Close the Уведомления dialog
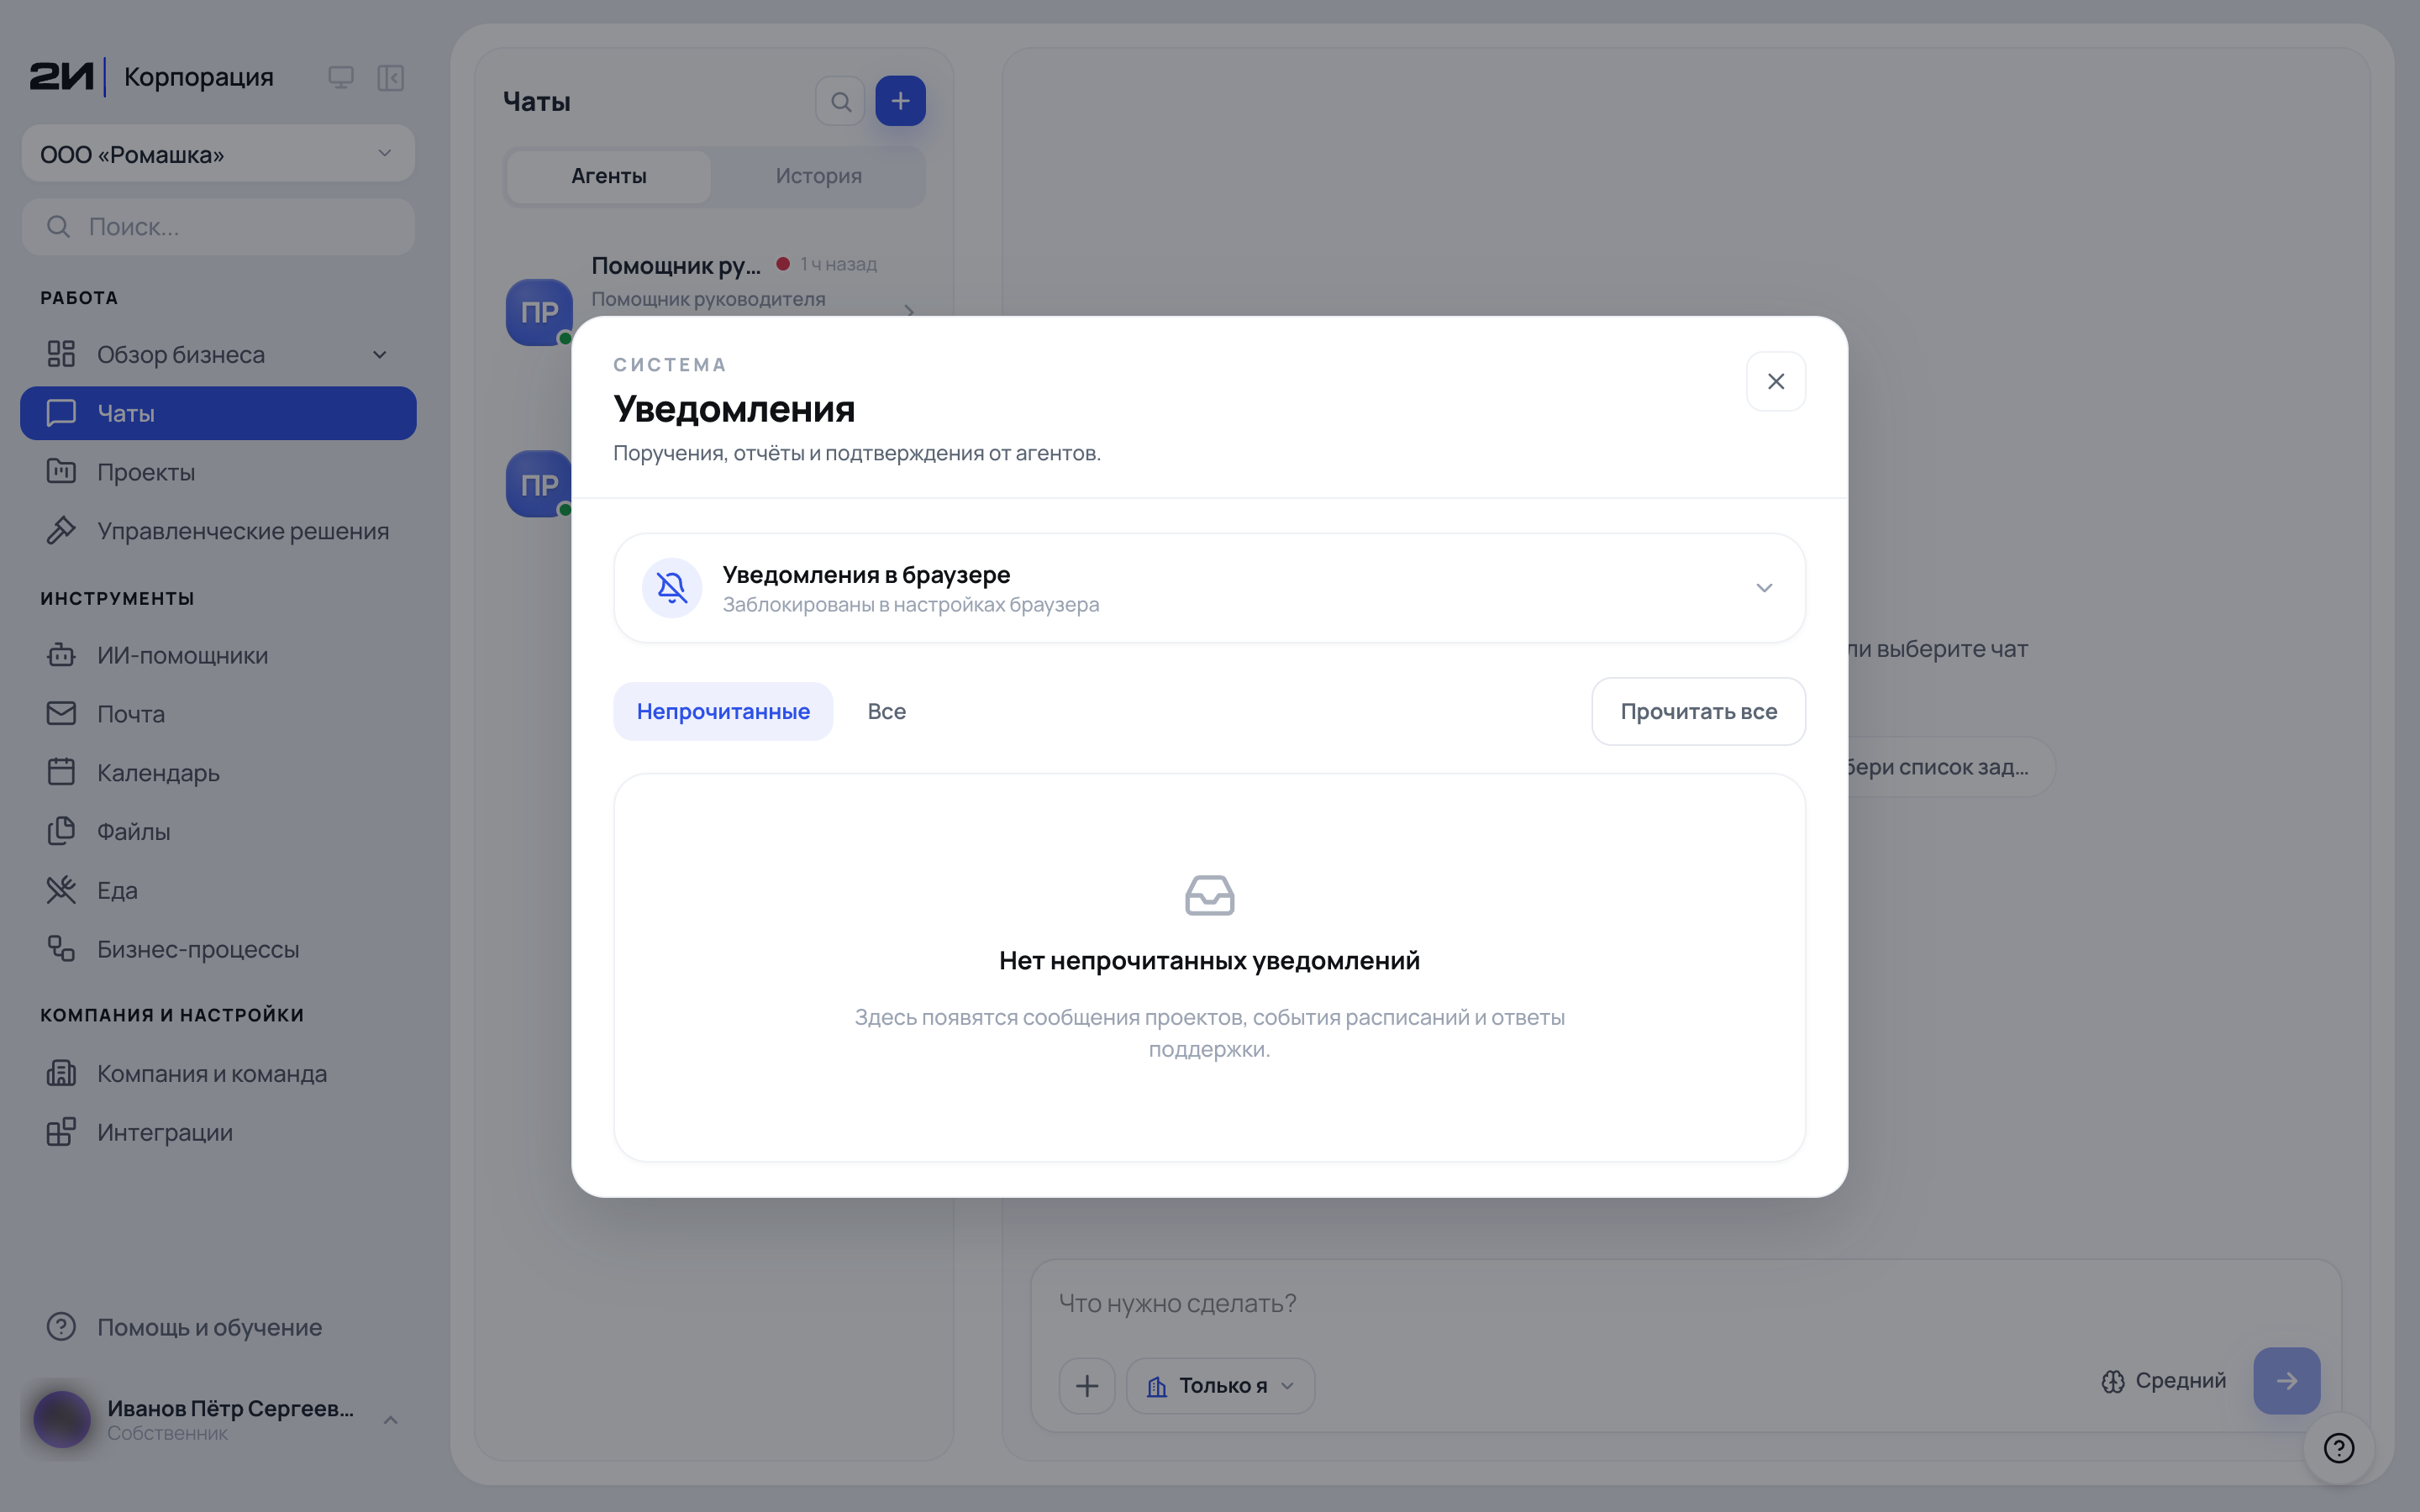Viewport: 2420px width, 1512px height. (1775, 381)
